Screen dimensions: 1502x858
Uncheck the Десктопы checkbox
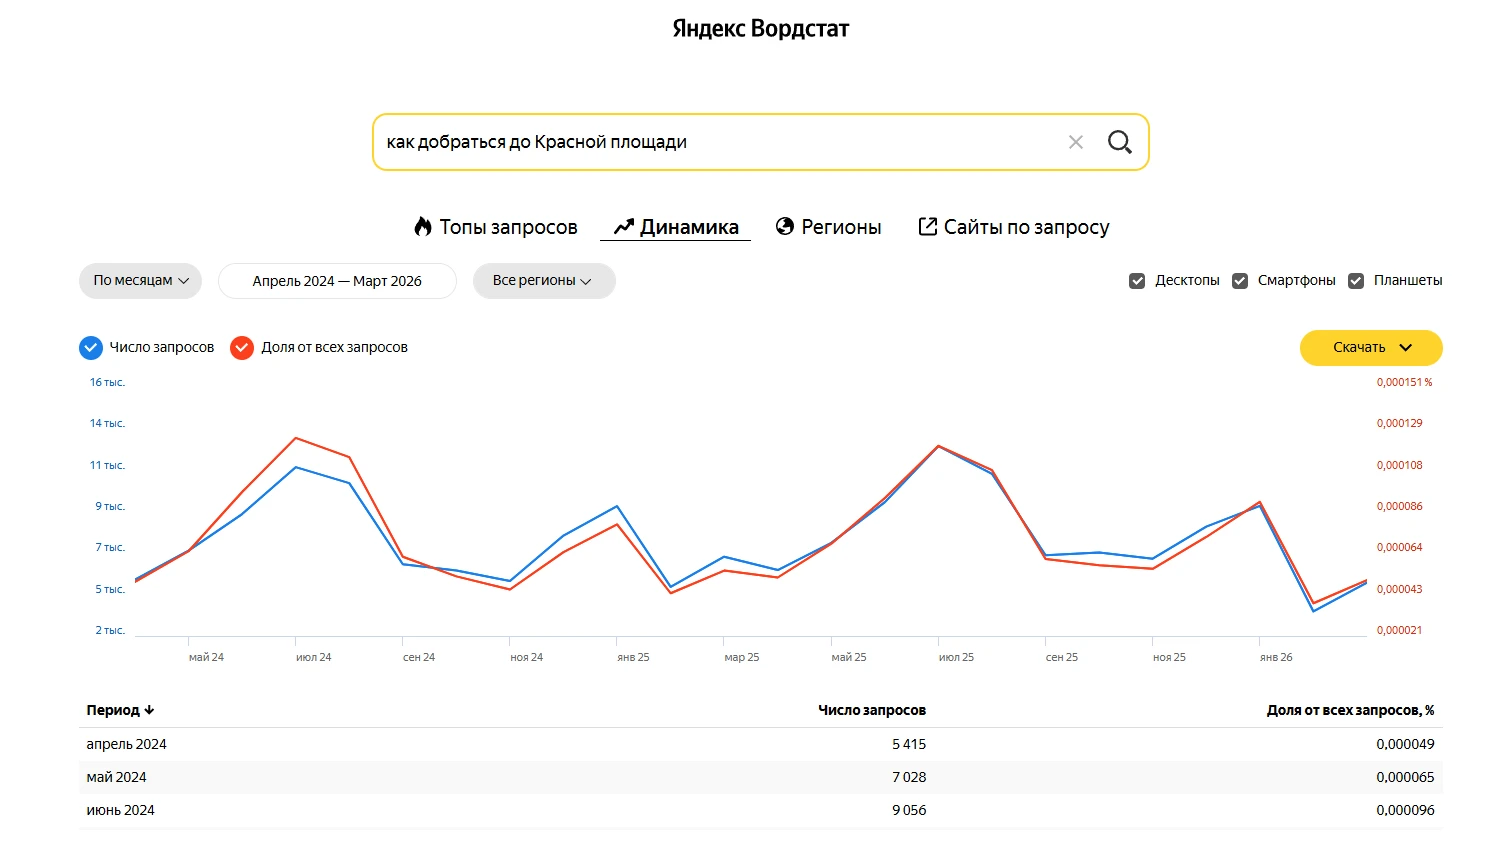pyautogui.click(x=1137, y=281)
